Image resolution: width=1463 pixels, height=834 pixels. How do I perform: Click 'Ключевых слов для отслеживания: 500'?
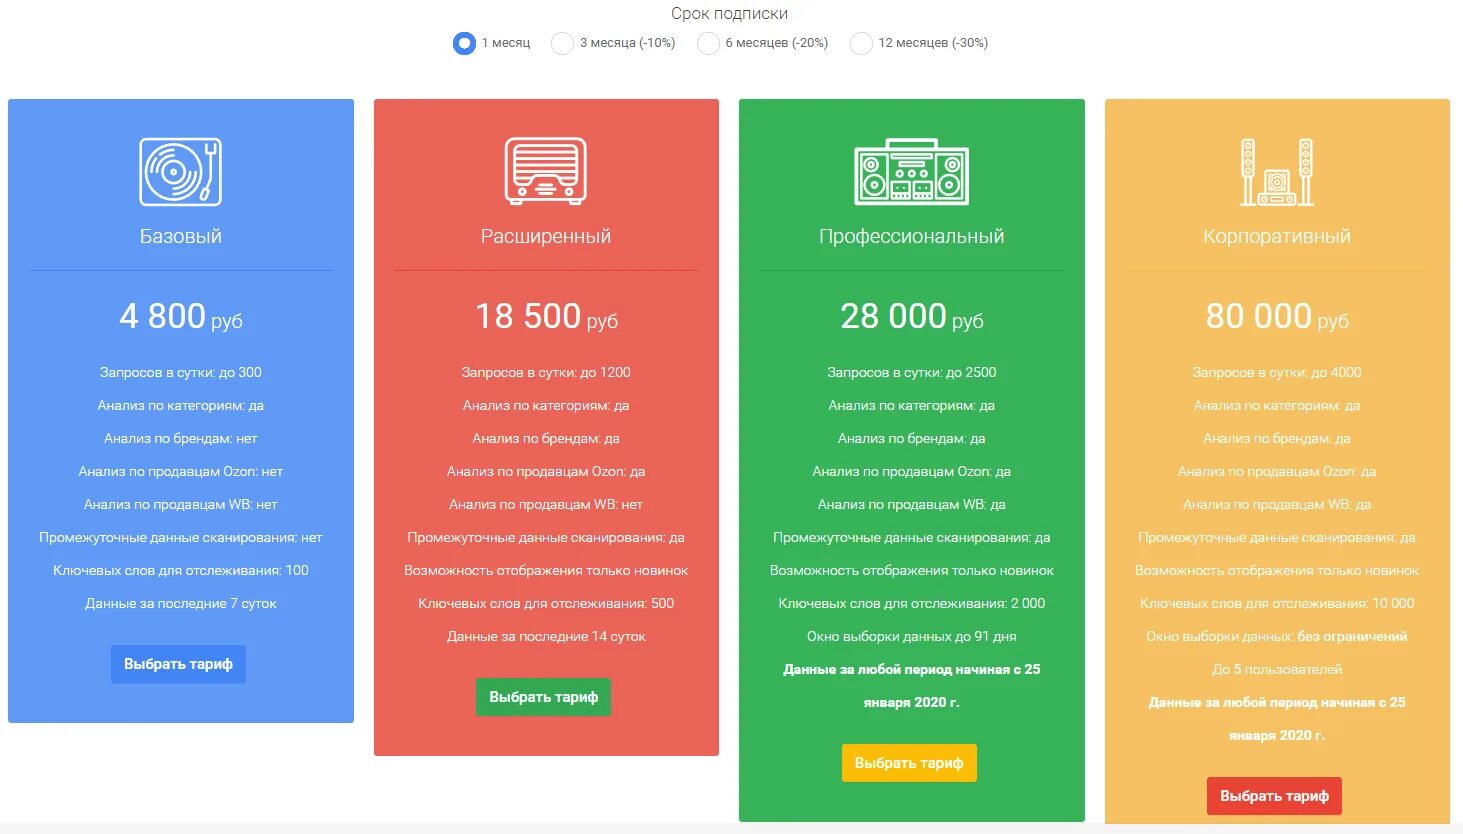click(546, 603)
